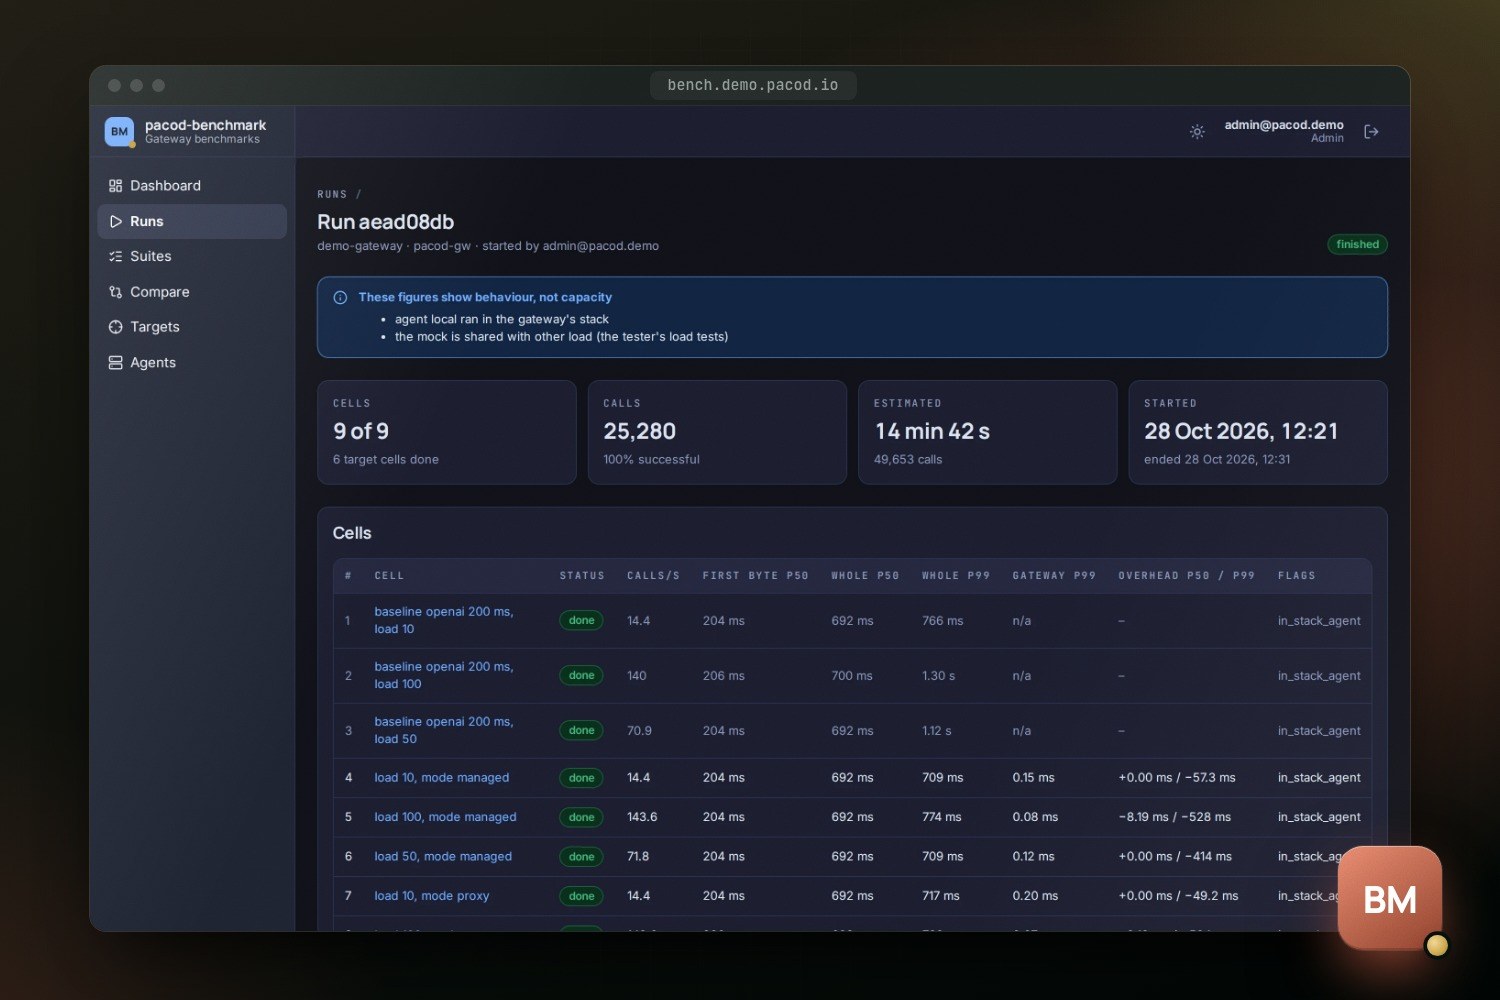Open cell baseline openai 200 ms, load 10
Image resolution: width=1500 pixels, height=1000 pixels.
[x=443, y=620]
